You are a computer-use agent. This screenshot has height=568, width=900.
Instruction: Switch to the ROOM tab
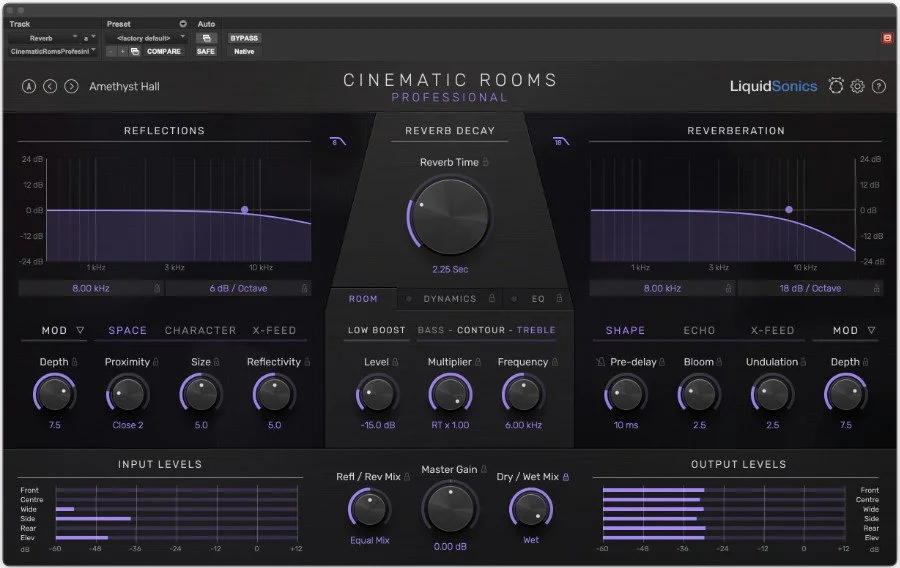(x=363, y=298)
